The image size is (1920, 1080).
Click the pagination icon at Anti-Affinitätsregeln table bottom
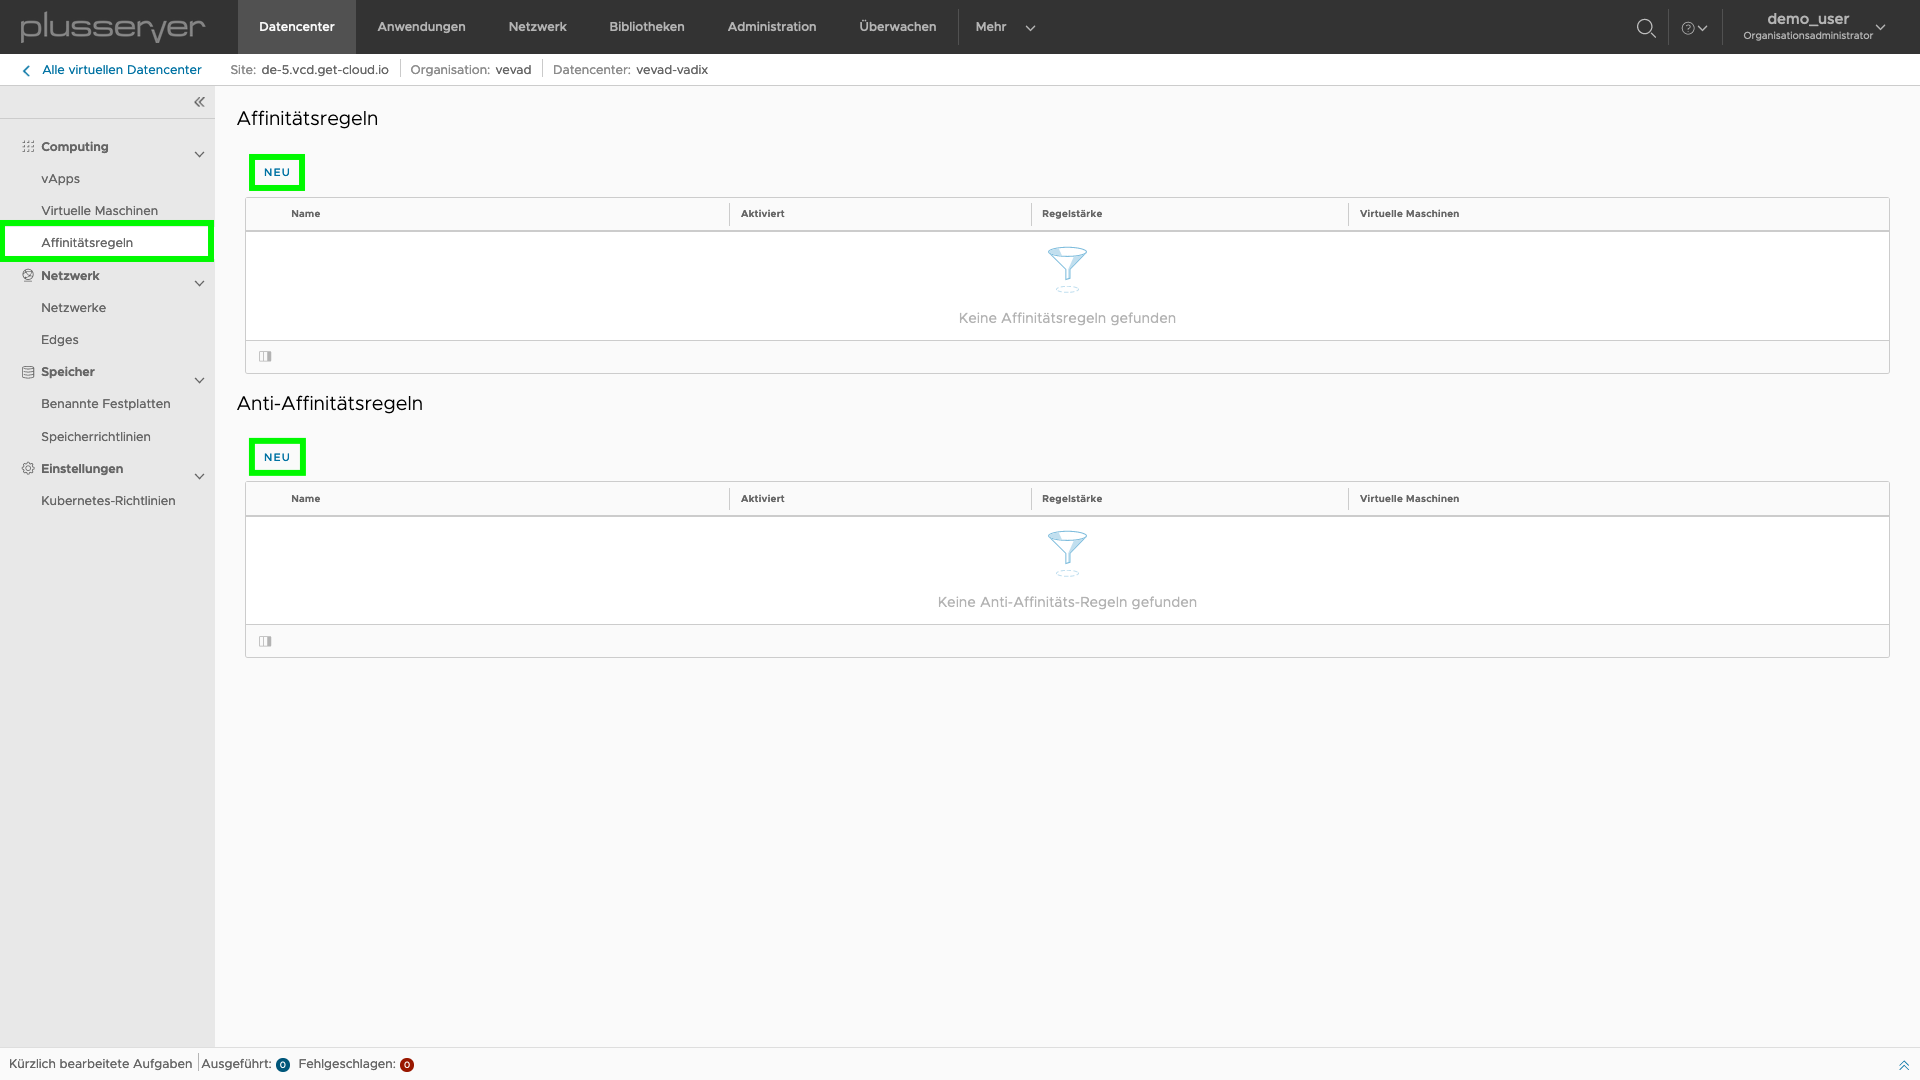point(265,641)
